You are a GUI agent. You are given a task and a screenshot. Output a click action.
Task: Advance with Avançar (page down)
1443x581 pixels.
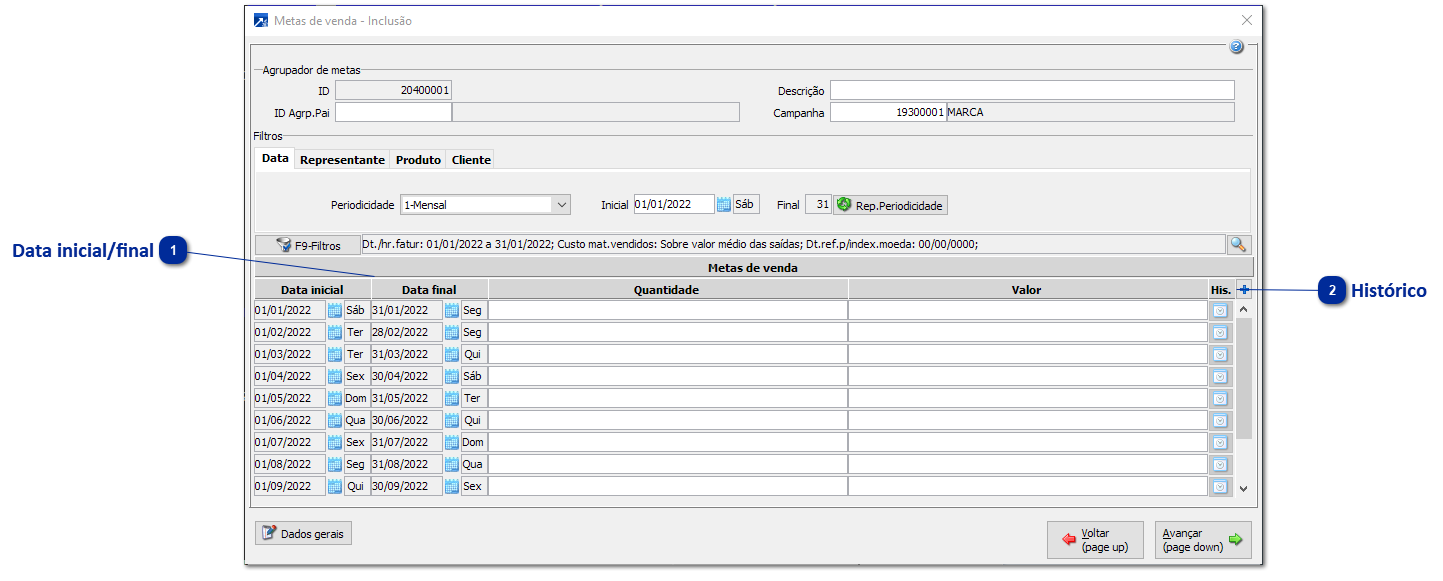[1203, 540]
